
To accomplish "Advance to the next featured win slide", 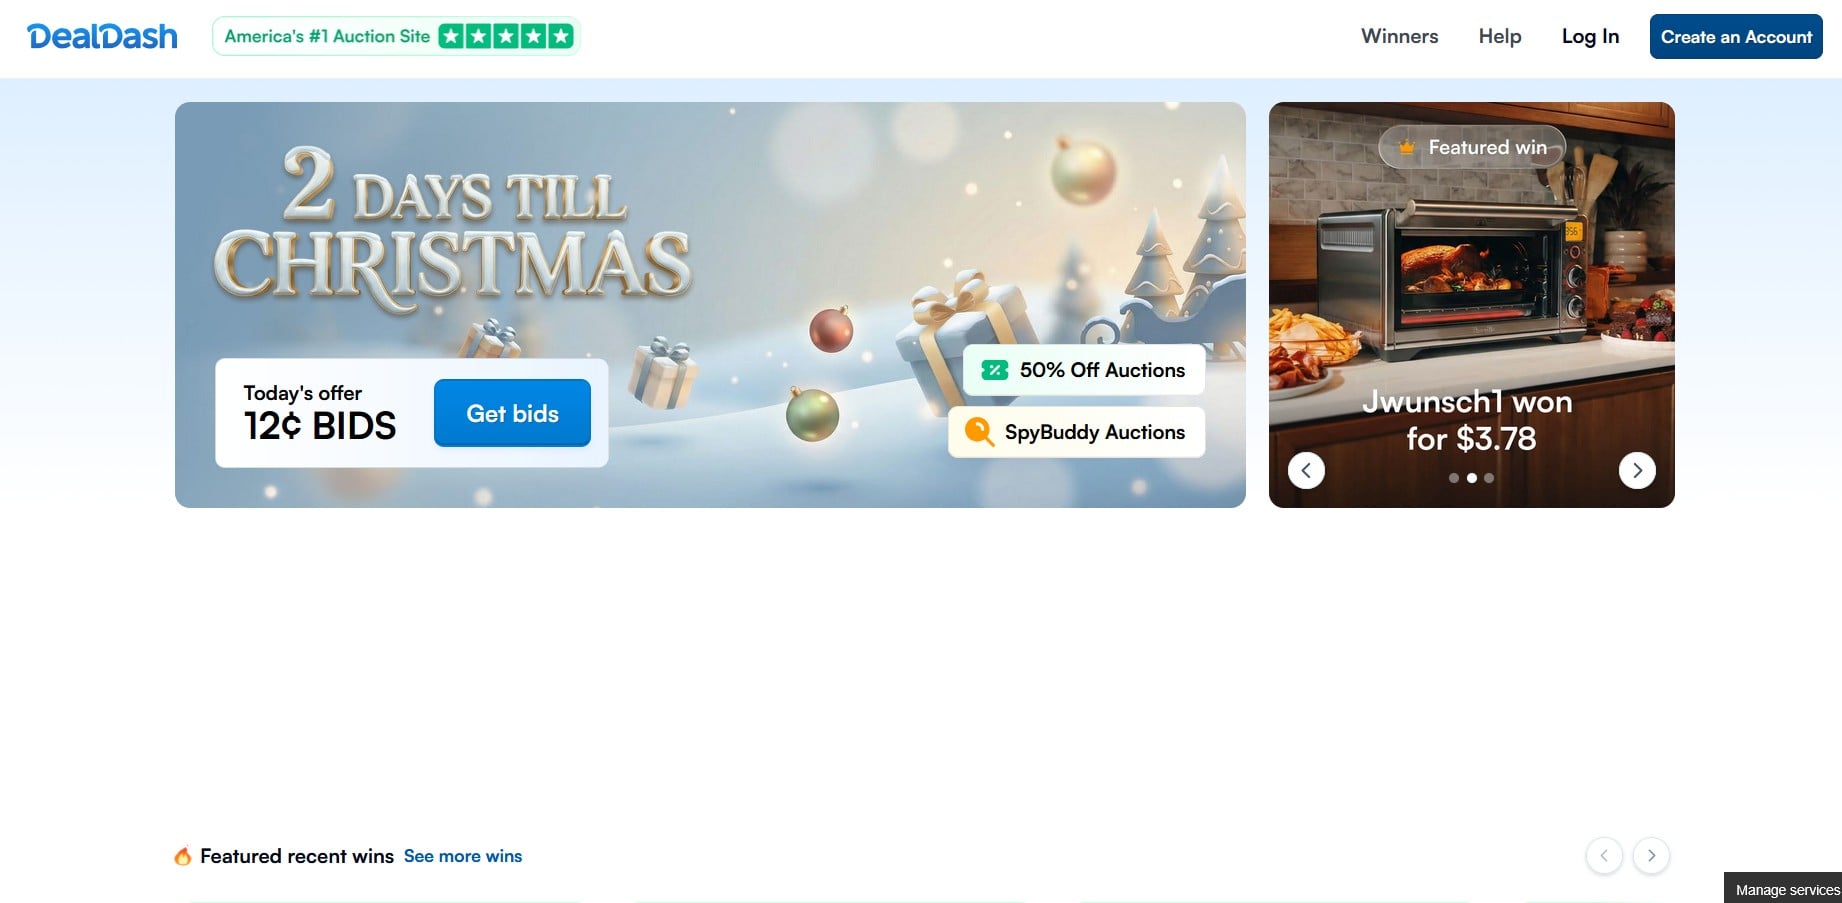I will (x=1637, y=470).
